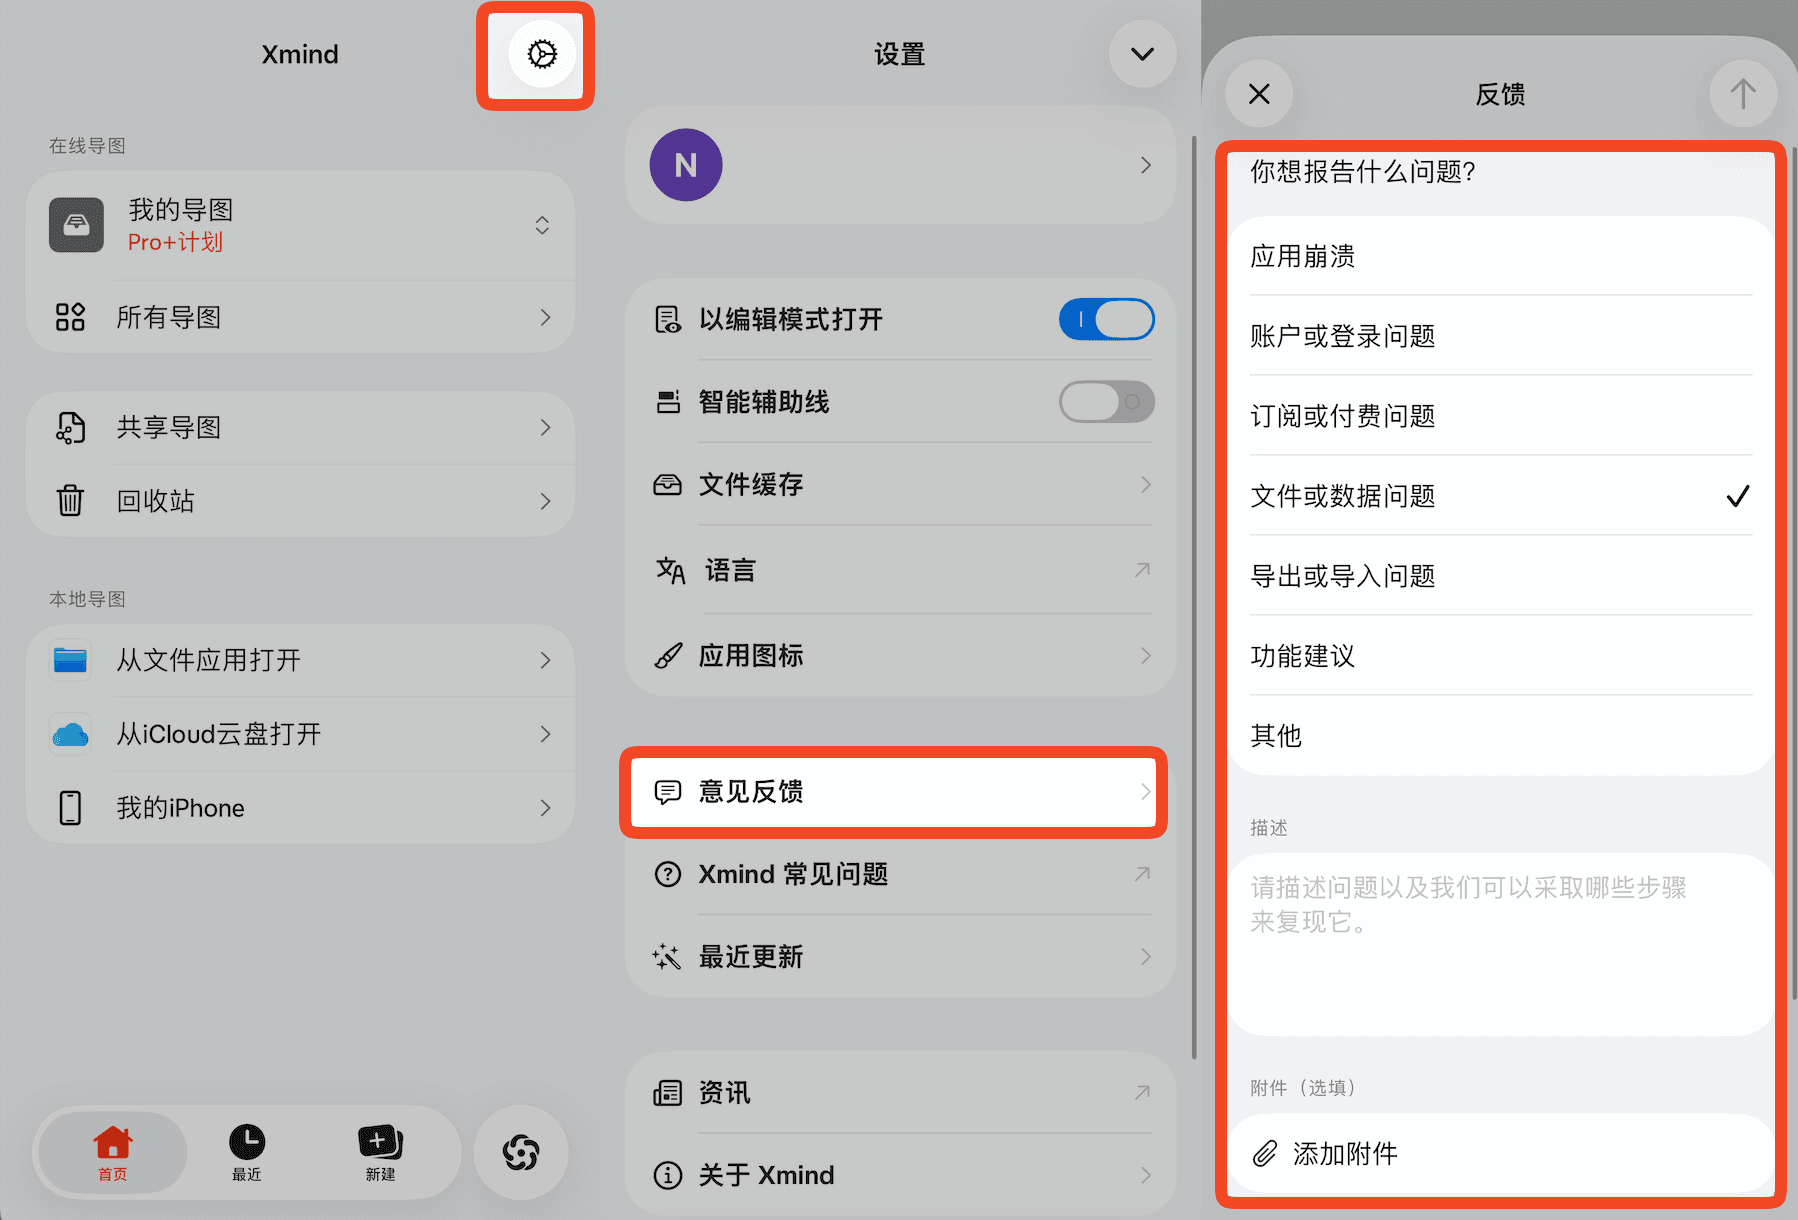Open the 我的iPhone local maps row
Viewport: 1798px width, 1220px height.
pyautogui.click(x=301, y=808)
